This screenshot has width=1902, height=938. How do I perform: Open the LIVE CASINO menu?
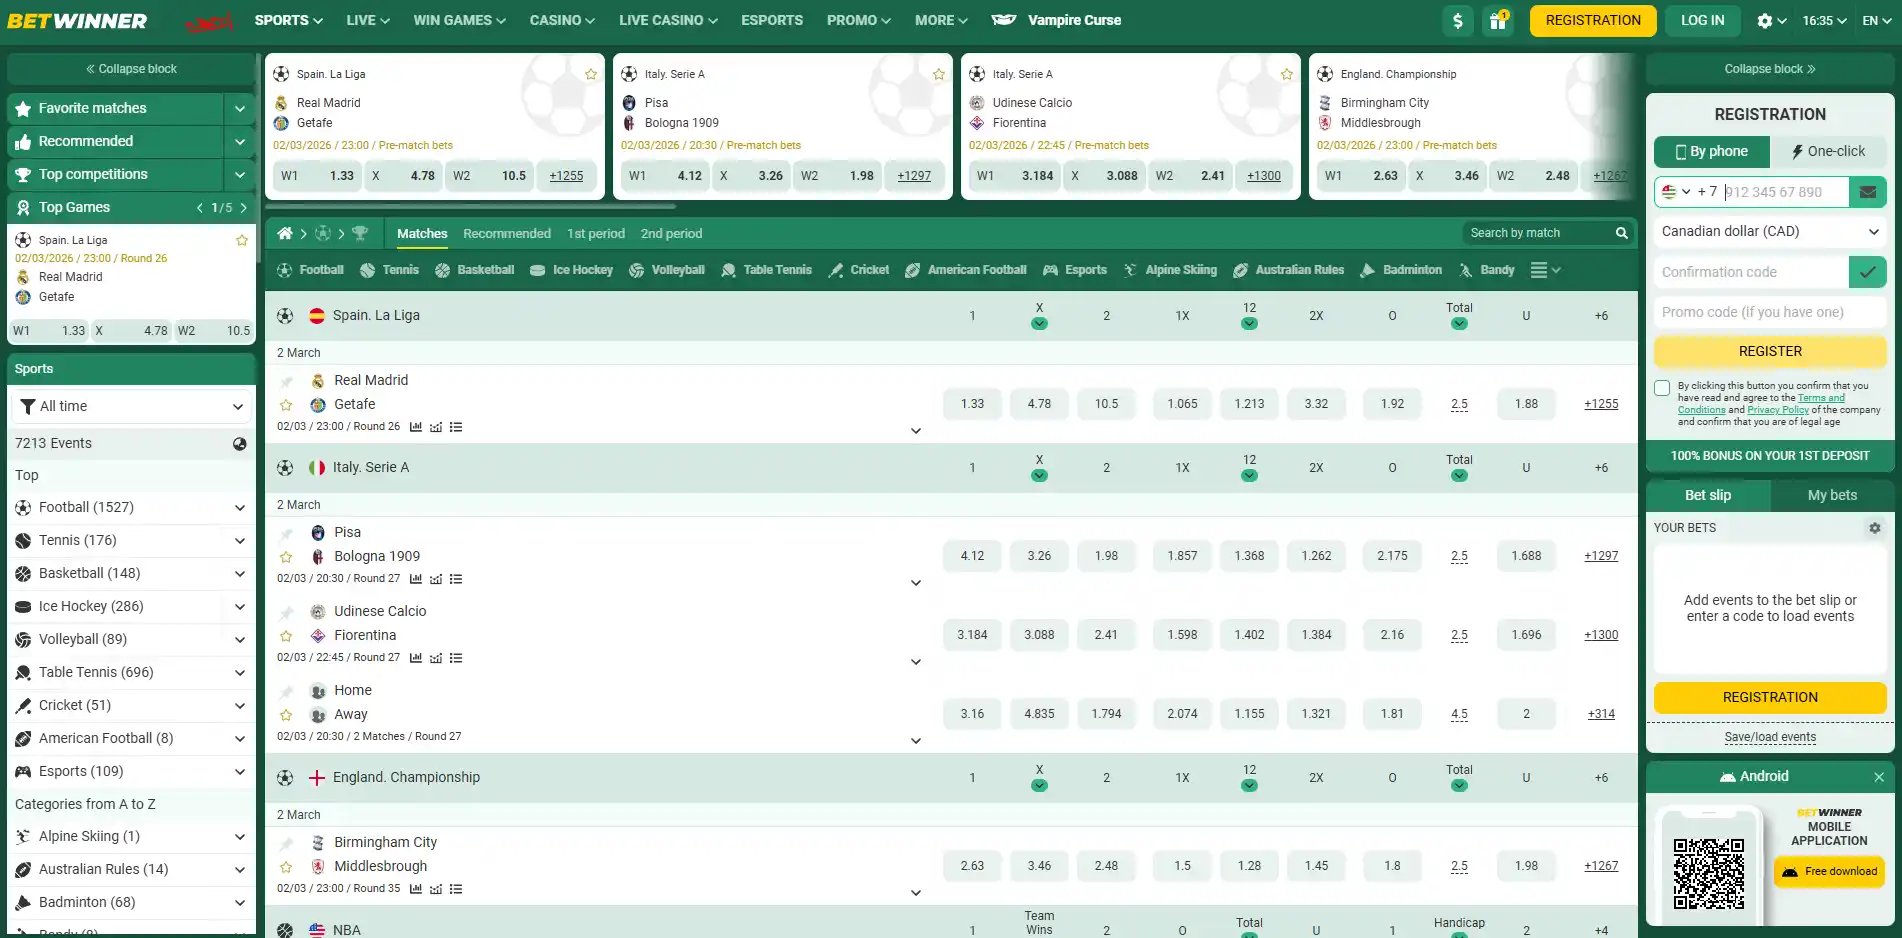pyautogui.click(x=667, y=20)
